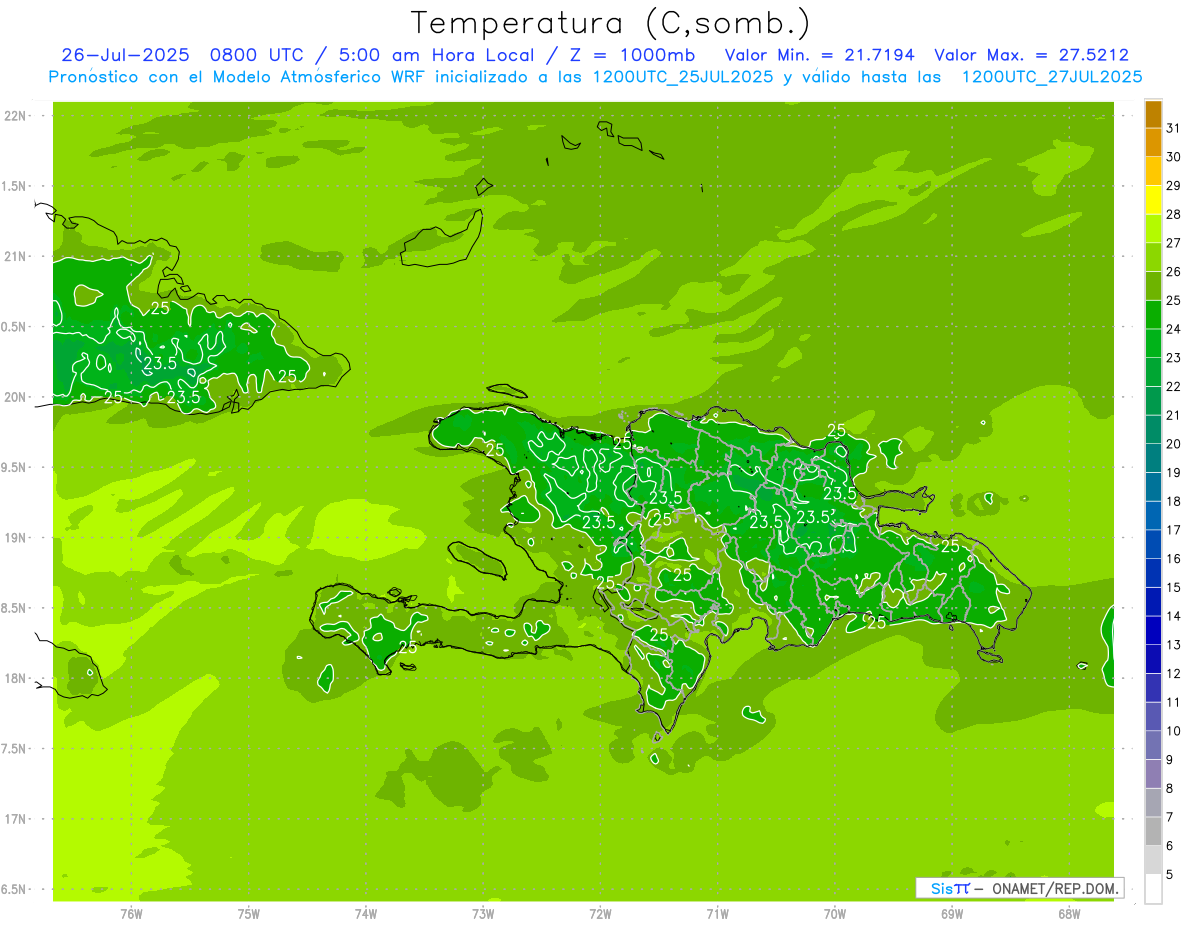1200x927 pixels.
Task: Click the '20N' latitude axis label
Action: tap(15, 397)
